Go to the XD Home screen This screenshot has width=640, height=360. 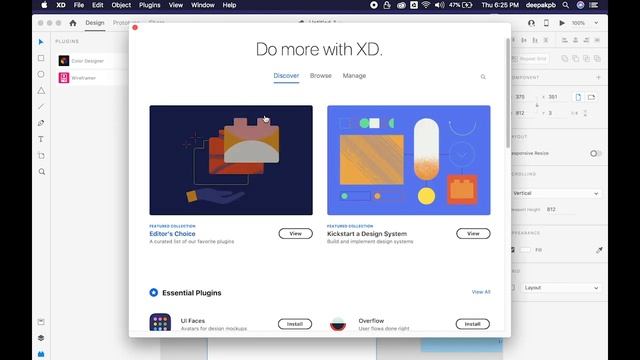click(x=73, y=23)
